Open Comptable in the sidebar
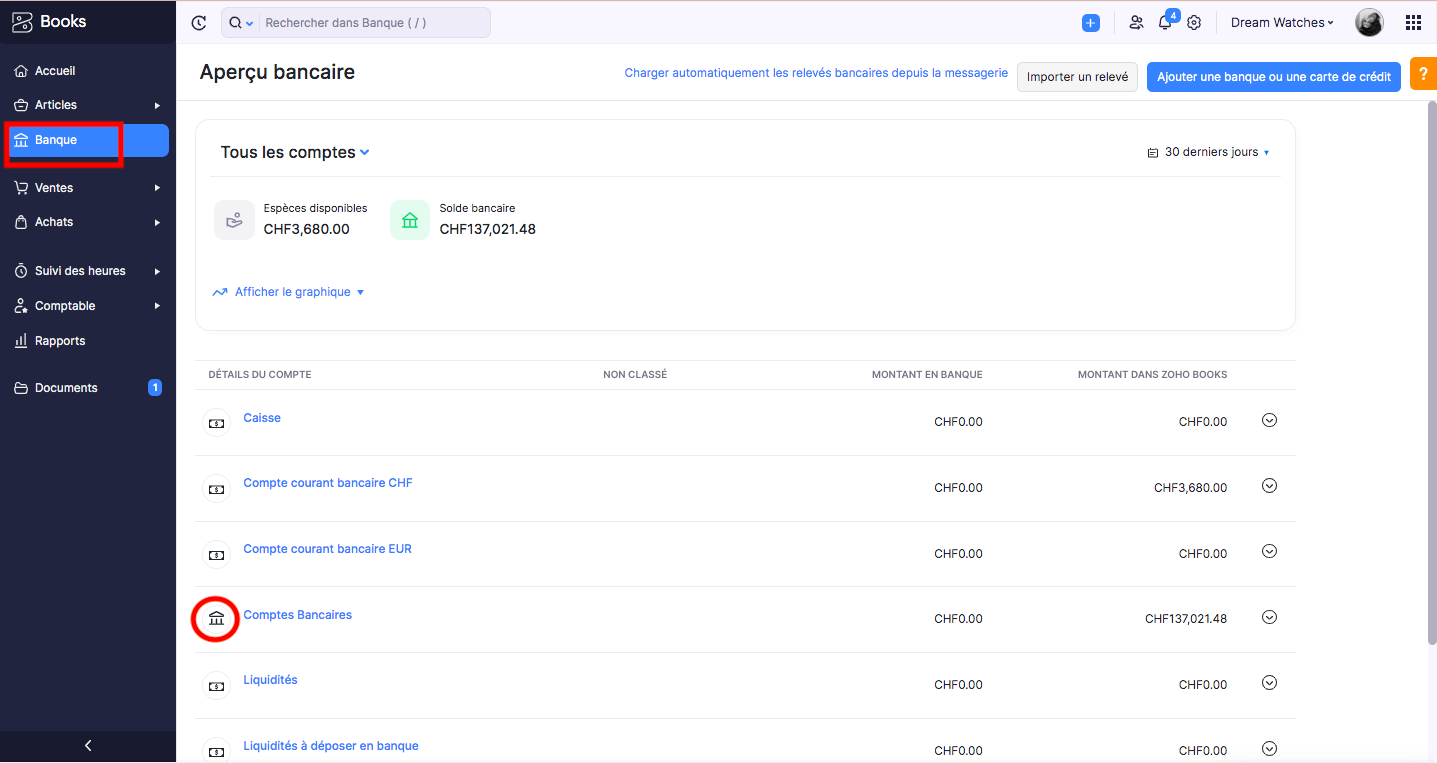This screenshot has width=1437, height=763. pos(88,306)
